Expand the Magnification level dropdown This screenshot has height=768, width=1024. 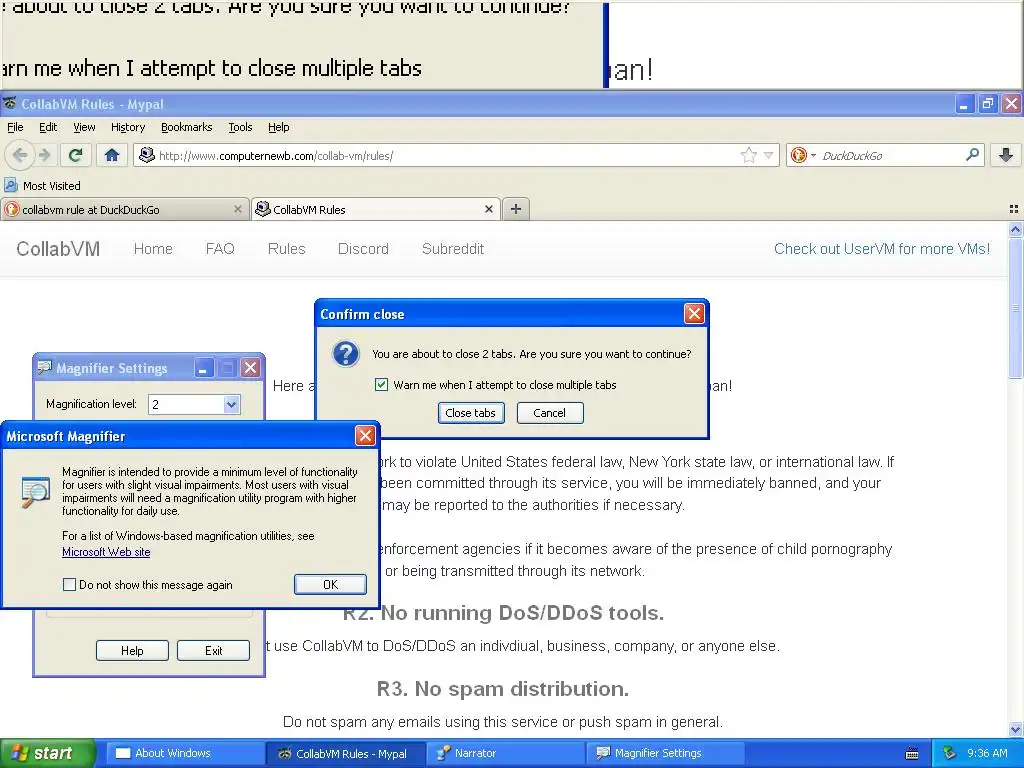click(231, 404)
